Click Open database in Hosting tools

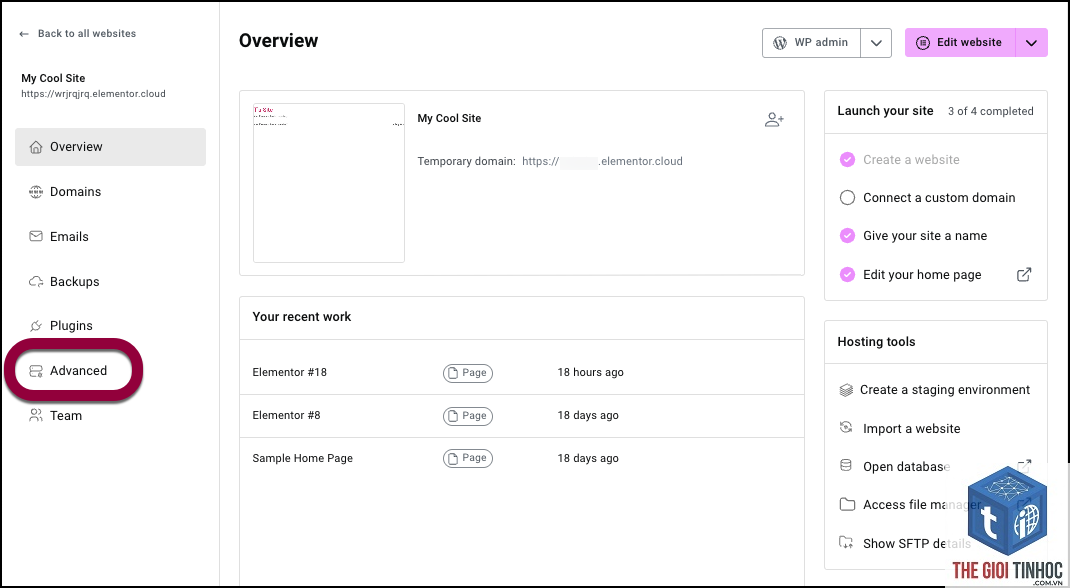906,467
